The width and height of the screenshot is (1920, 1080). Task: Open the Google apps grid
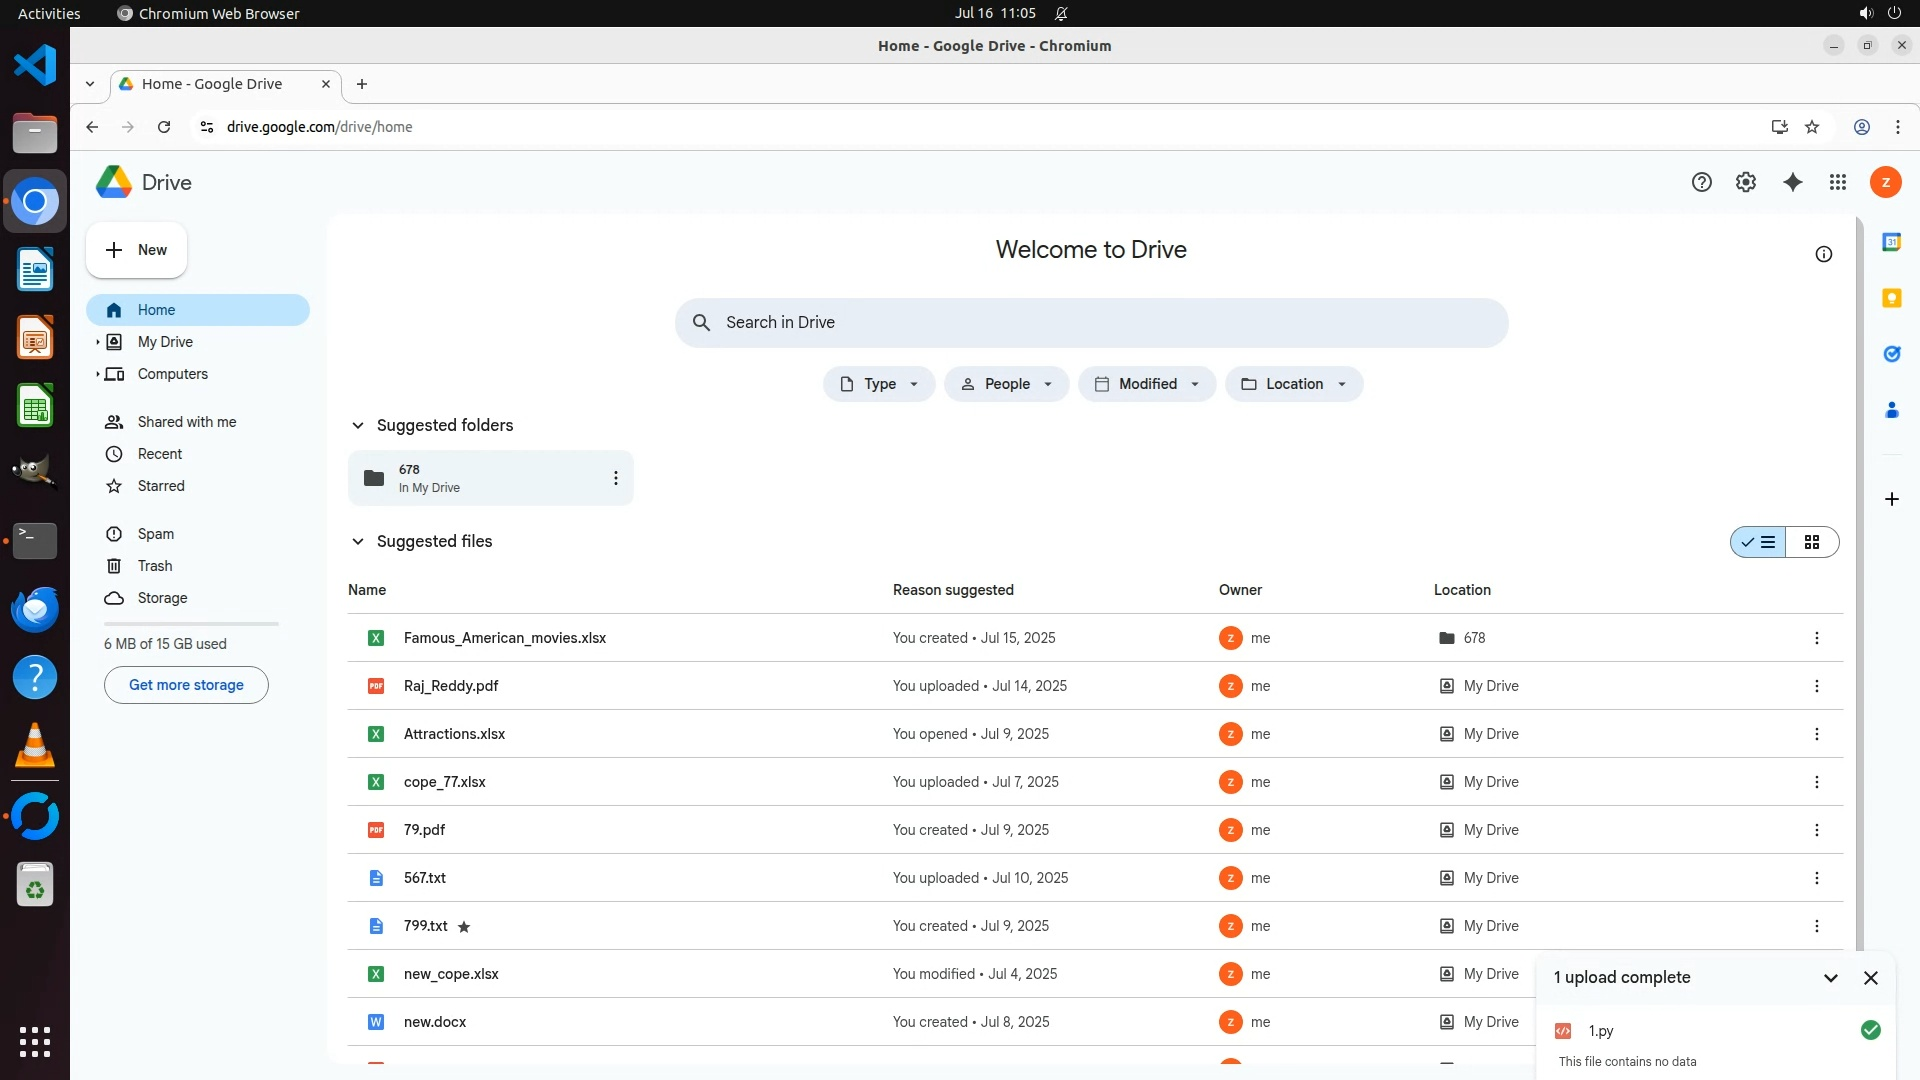[1838, 182]
